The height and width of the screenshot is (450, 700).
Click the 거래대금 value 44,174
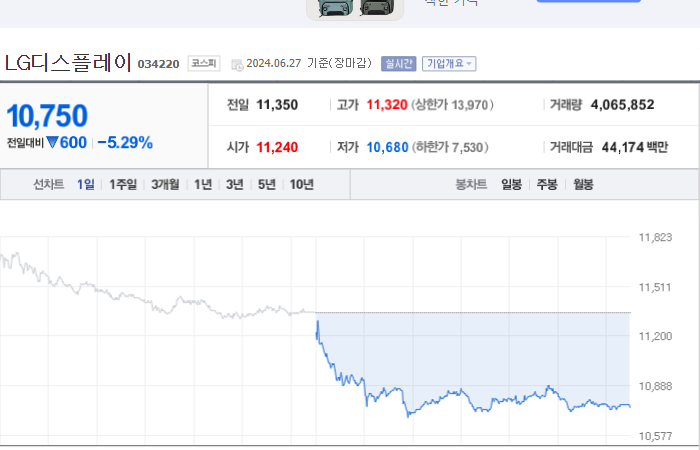click(x=623, y=147)
